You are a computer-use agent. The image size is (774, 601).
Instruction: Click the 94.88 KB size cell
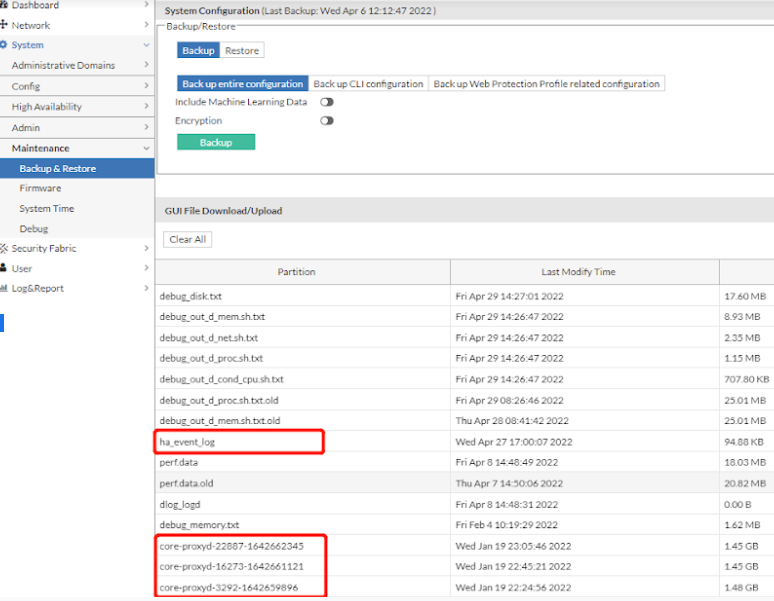pos(745,442)
